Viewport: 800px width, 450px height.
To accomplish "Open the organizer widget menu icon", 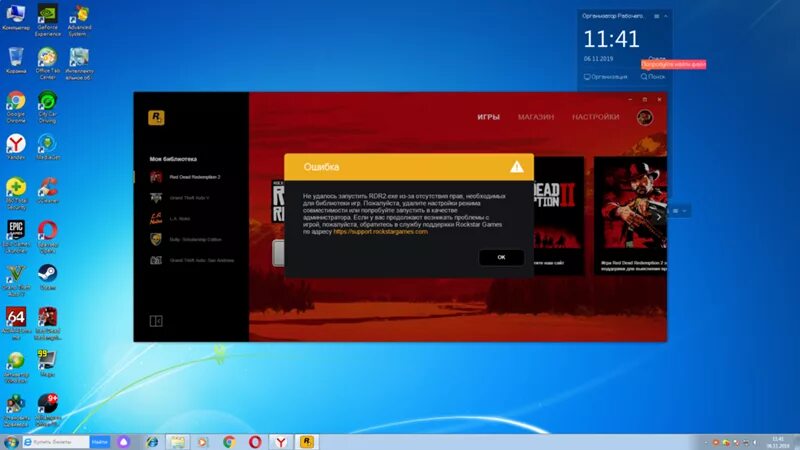I will [656, 16].
